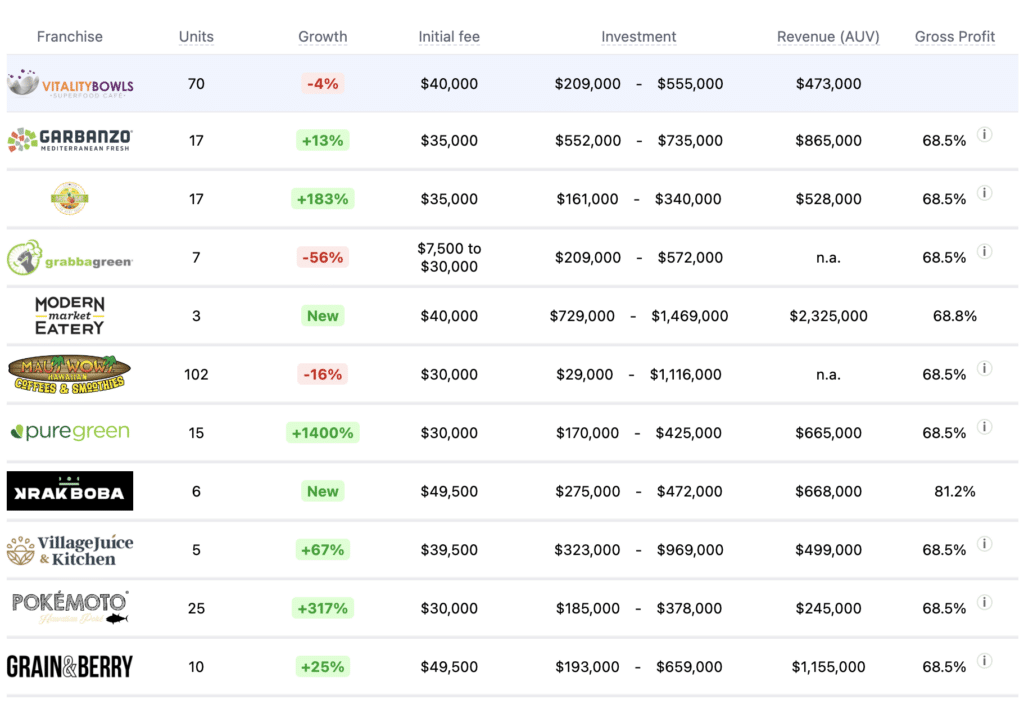Click the info icon in Garbanzo row

(x=984, y=135)
